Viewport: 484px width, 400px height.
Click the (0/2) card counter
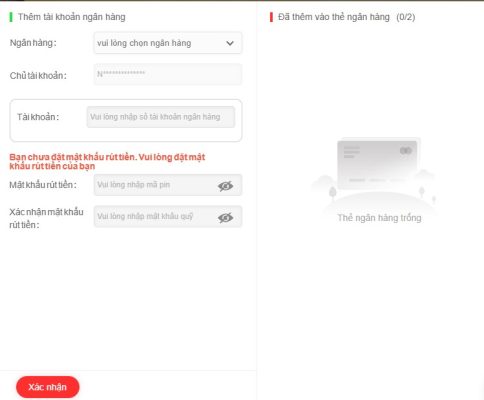pyautogui.click(x=406, y=17)
